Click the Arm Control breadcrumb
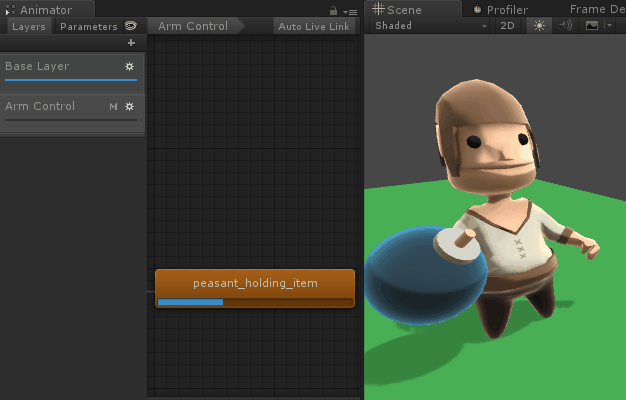The image size is (626, 400). coord(193,26)
